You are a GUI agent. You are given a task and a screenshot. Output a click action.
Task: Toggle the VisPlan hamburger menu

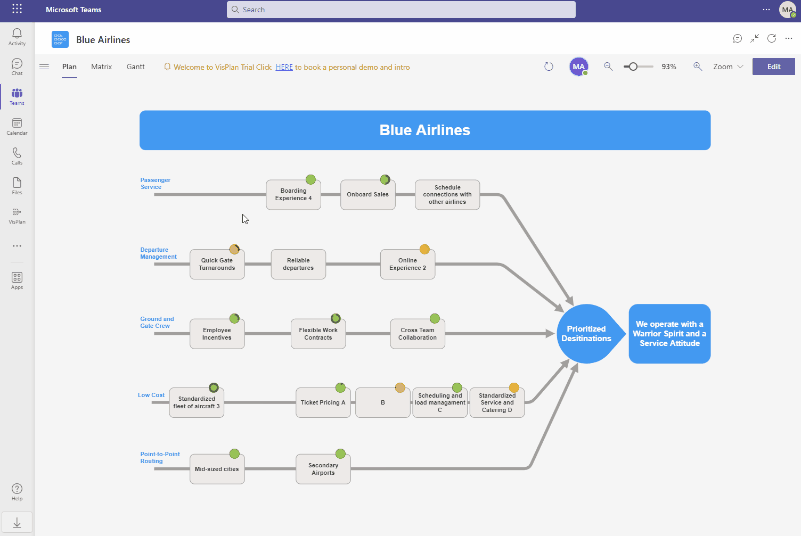(x=44, y=66)
